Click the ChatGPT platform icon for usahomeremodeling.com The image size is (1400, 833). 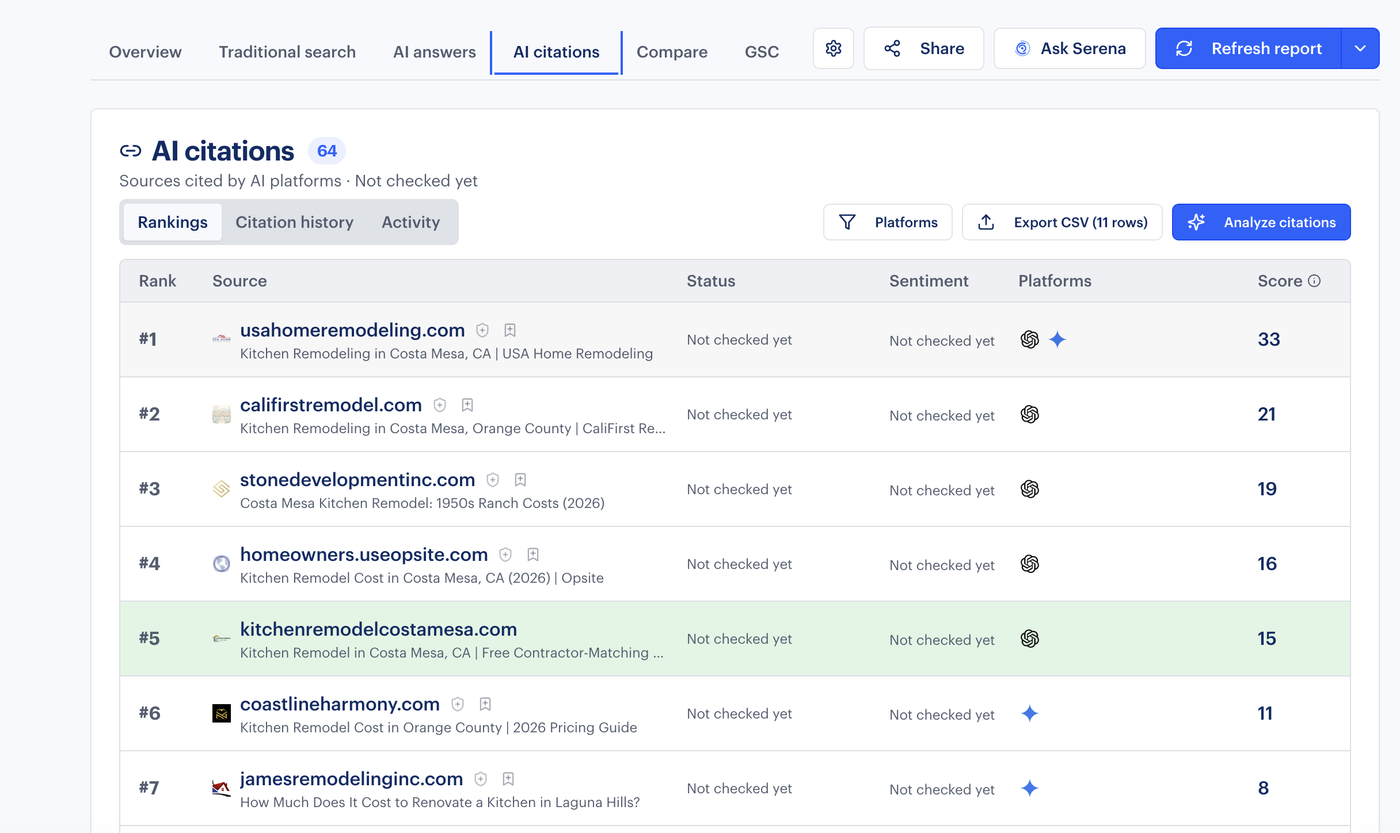(1030, 340)
